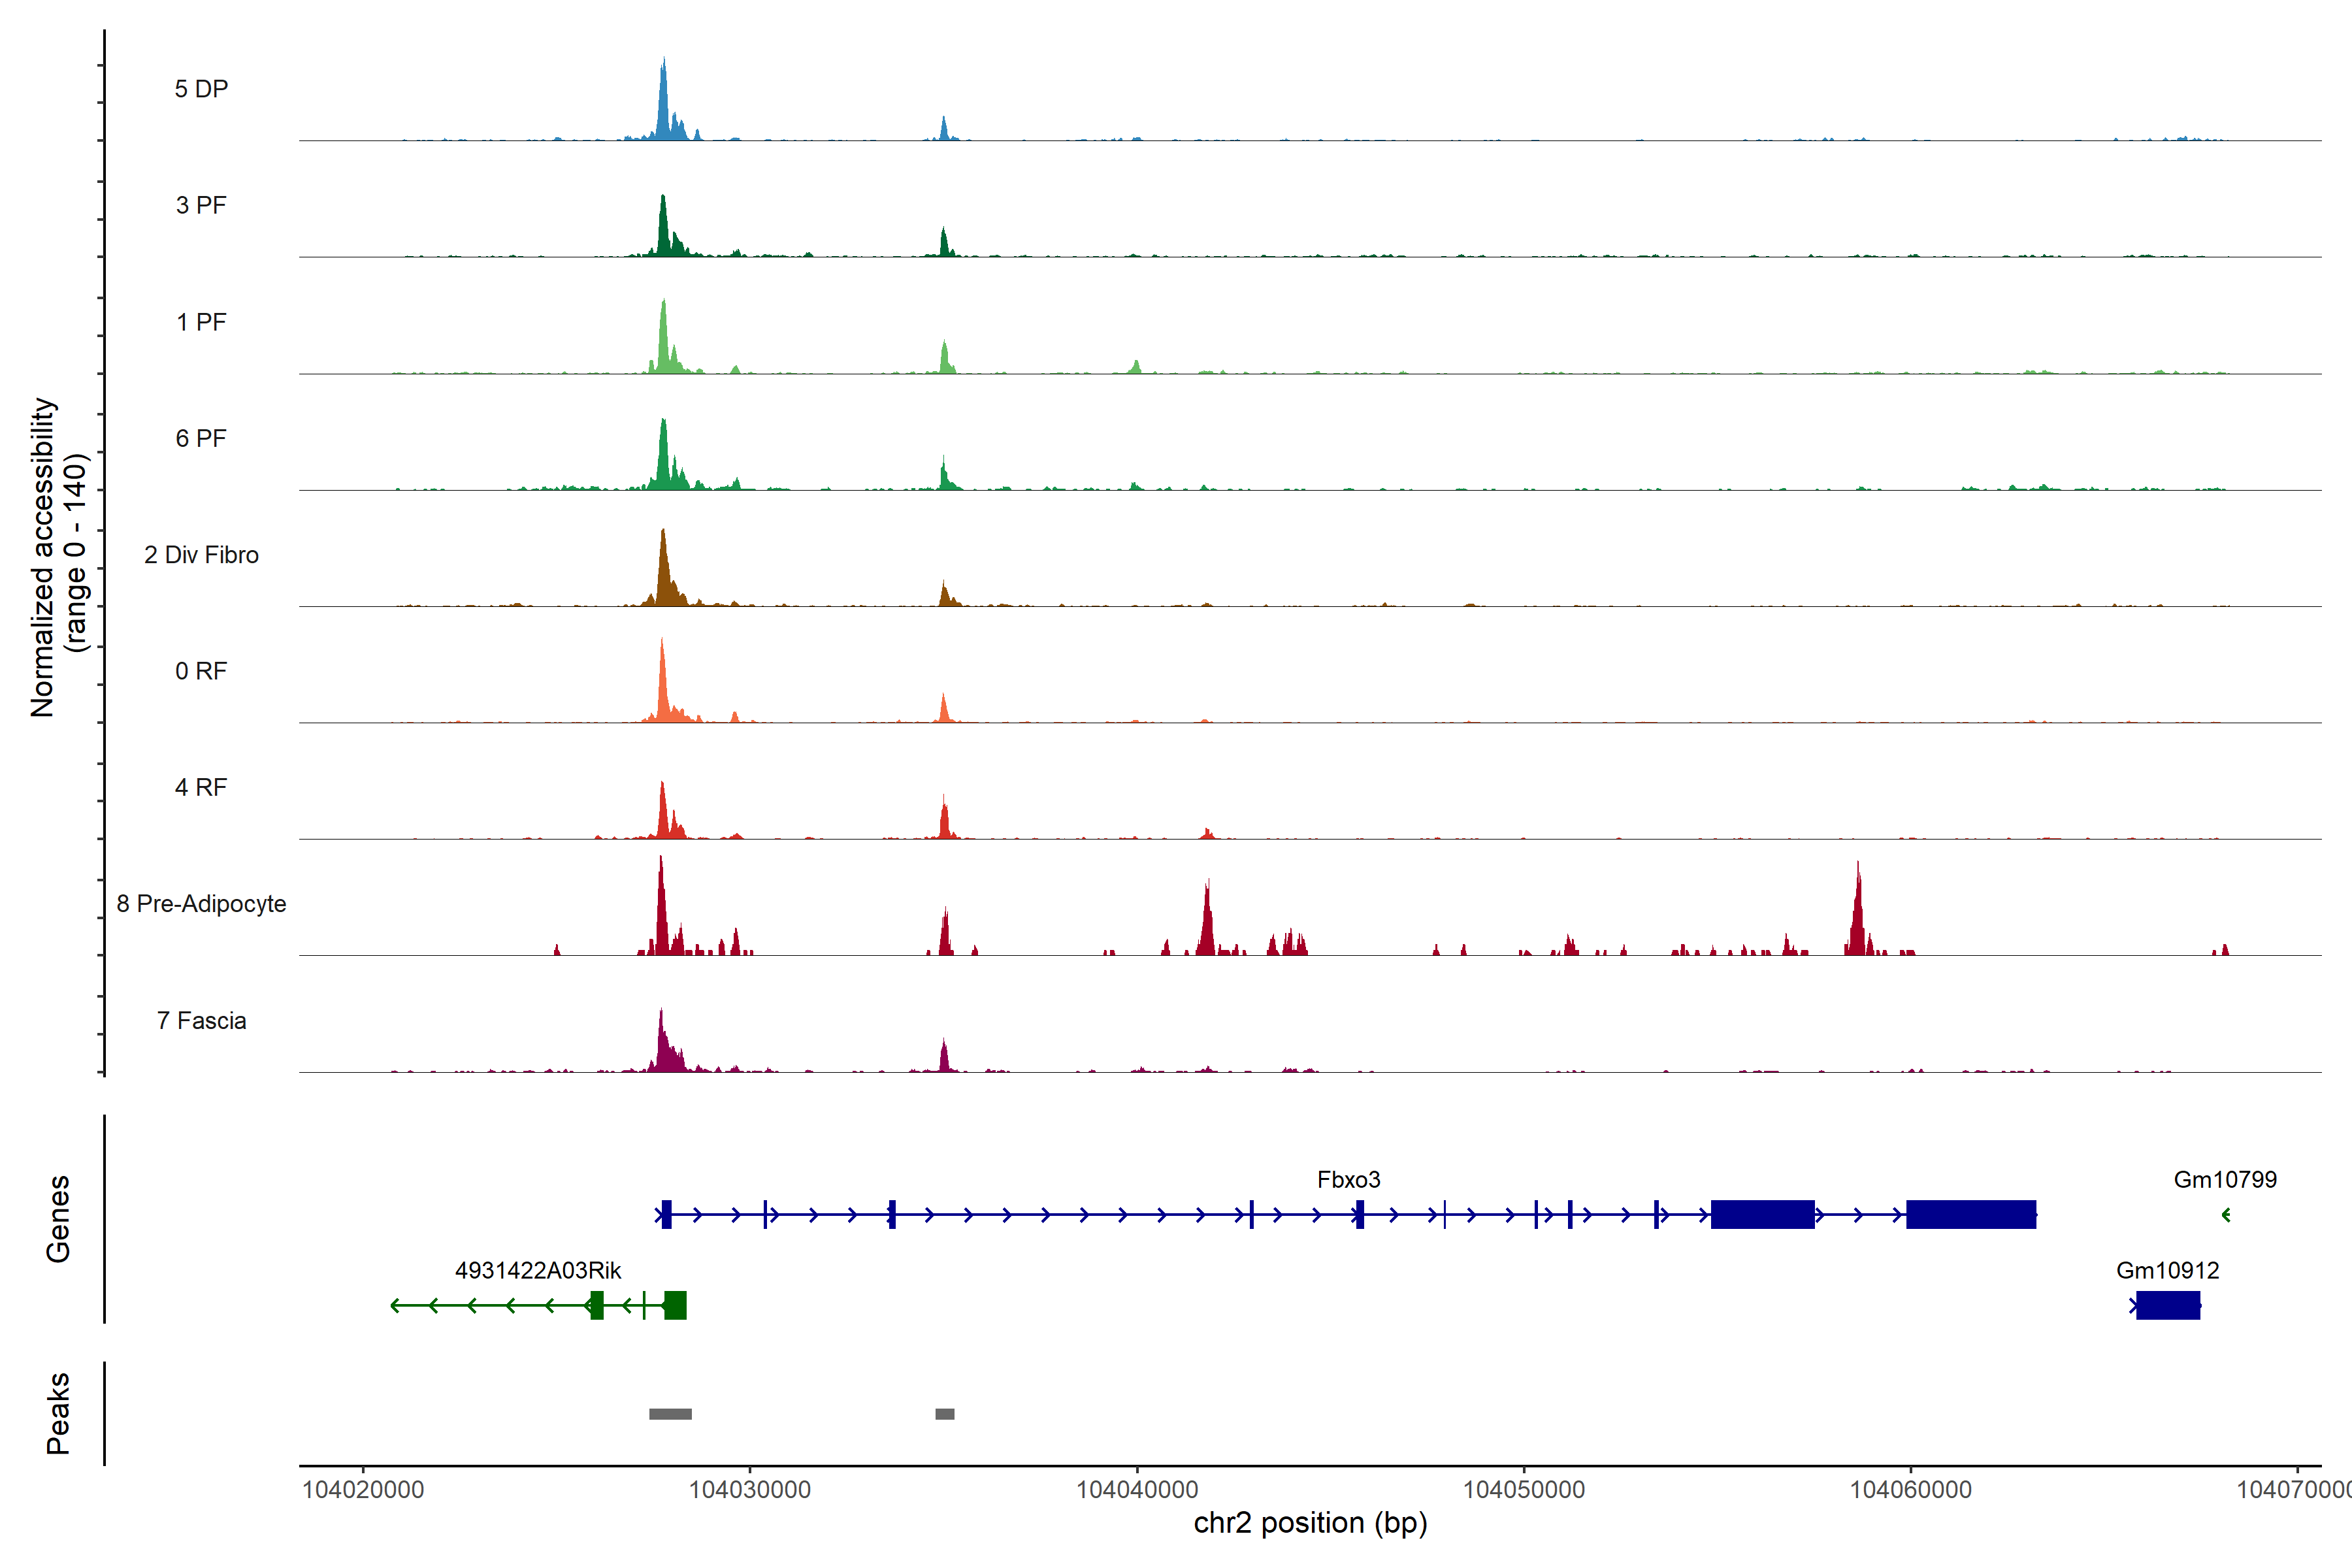Click the 5 DP track label

(201, 89)
